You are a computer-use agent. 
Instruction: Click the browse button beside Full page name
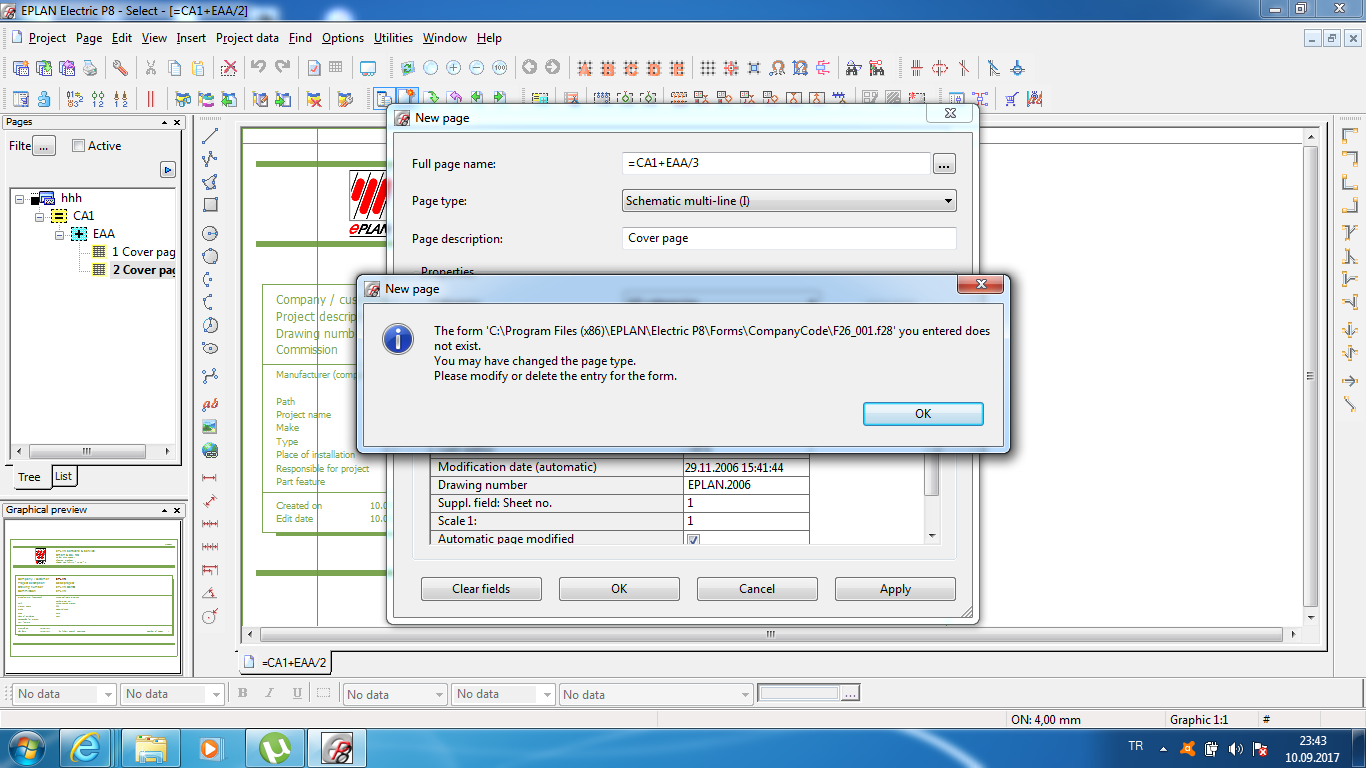click(944, 164)
